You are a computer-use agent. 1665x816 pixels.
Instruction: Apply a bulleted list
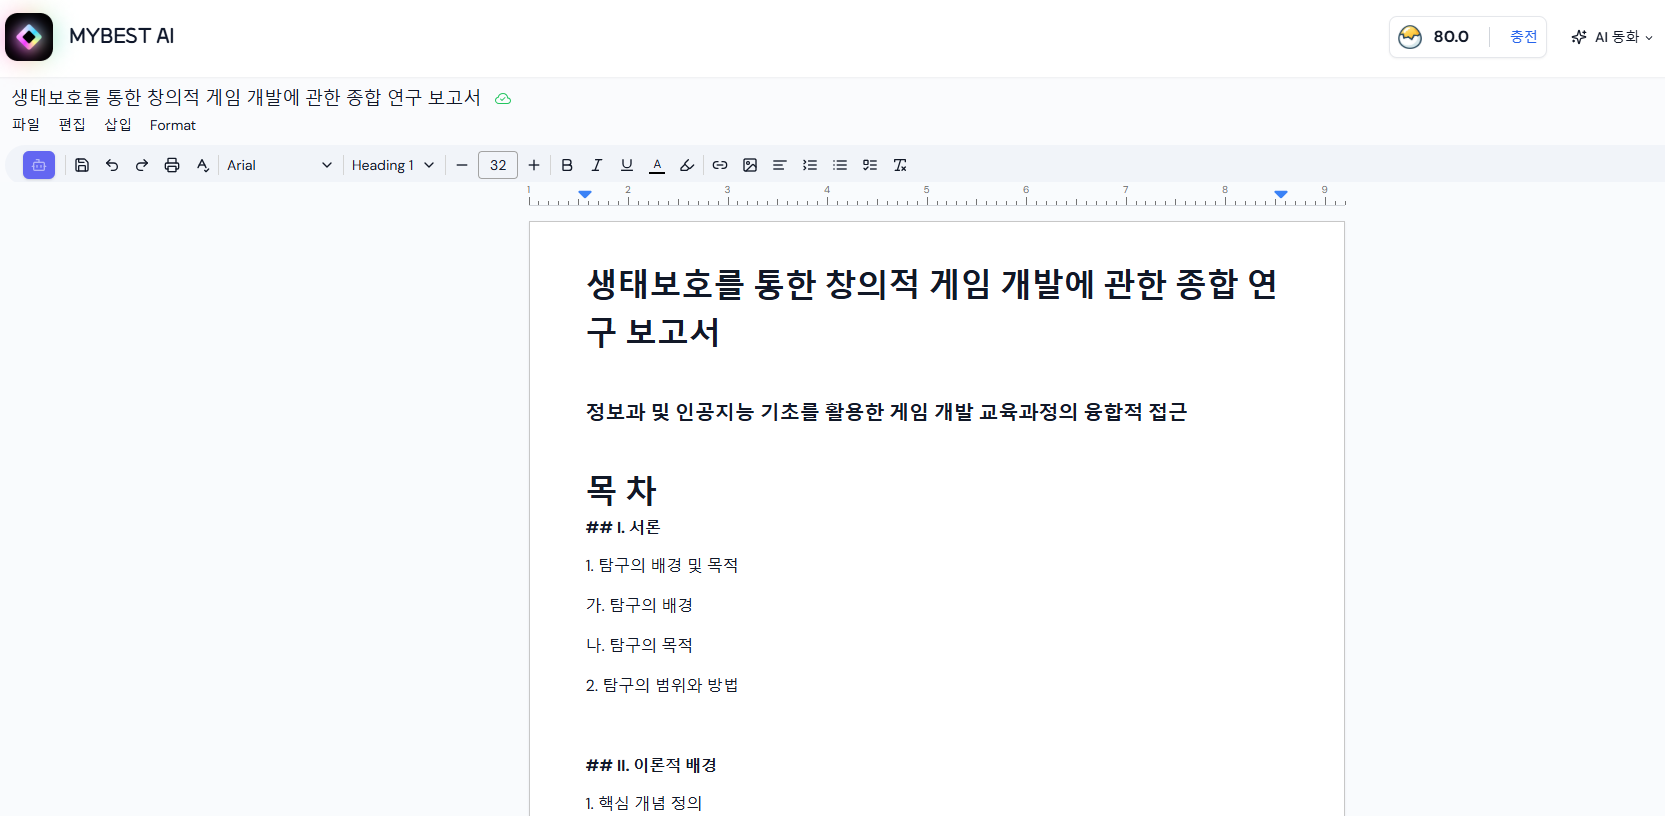(x=840, y=165)
